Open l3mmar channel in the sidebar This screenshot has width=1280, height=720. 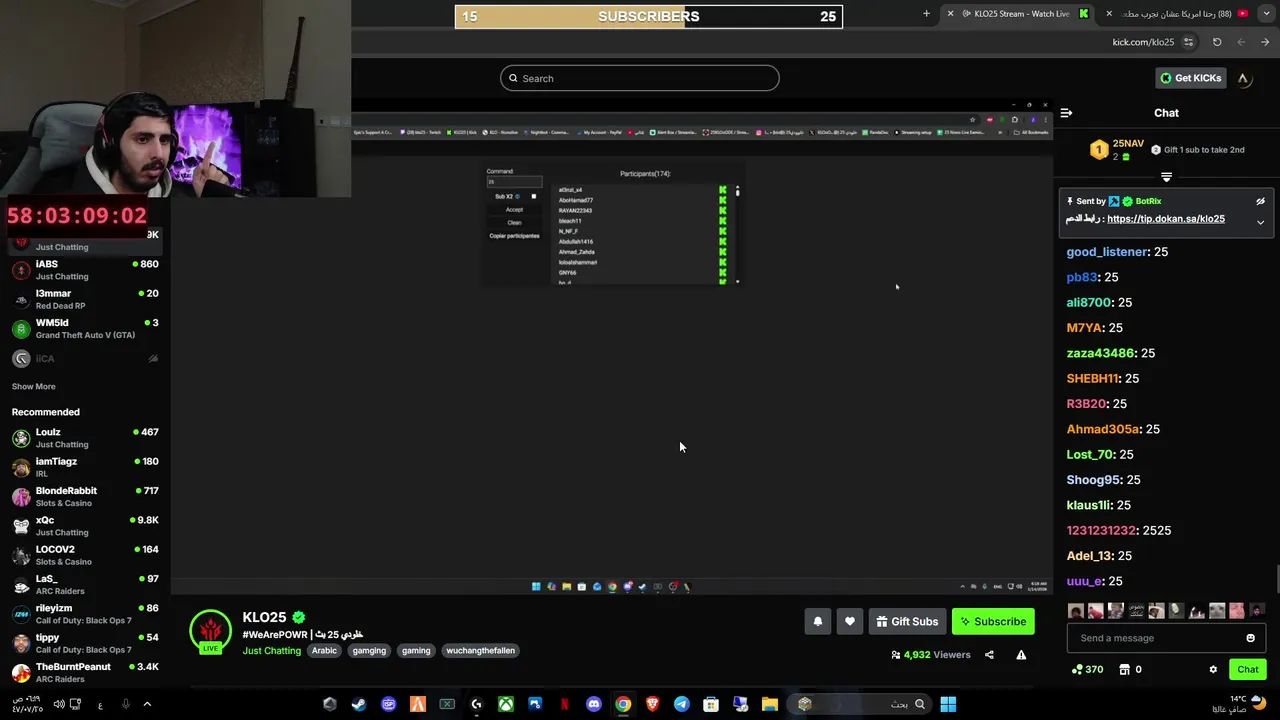[85, 299]
